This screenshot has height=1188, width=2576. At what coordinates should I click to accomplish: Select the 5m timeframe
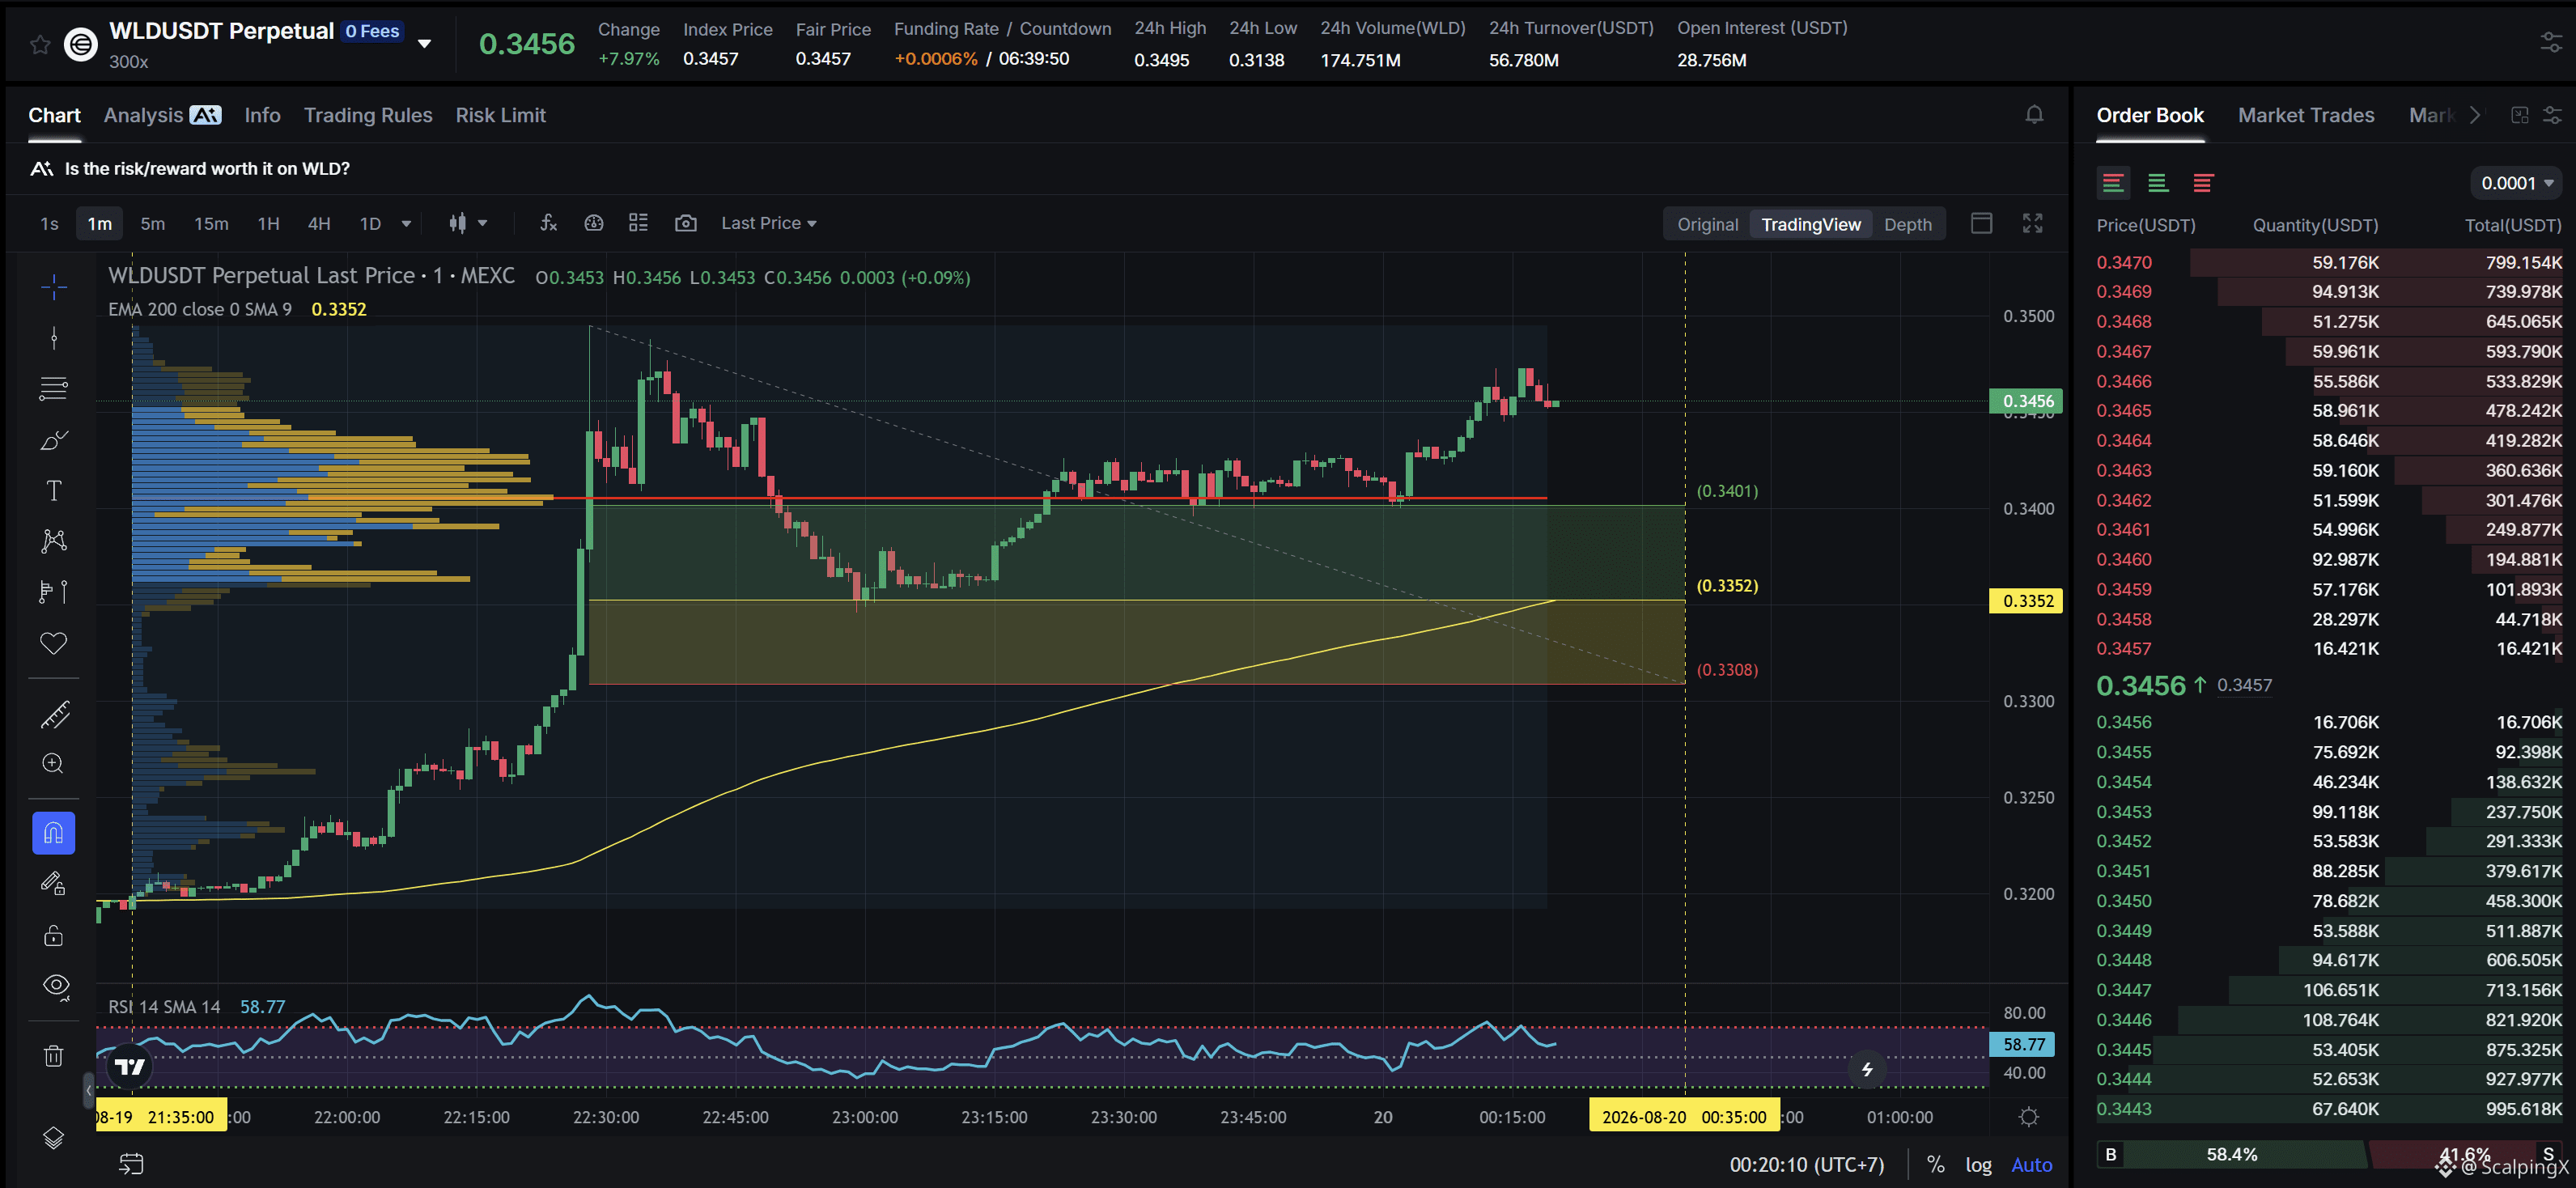(153, 224)
